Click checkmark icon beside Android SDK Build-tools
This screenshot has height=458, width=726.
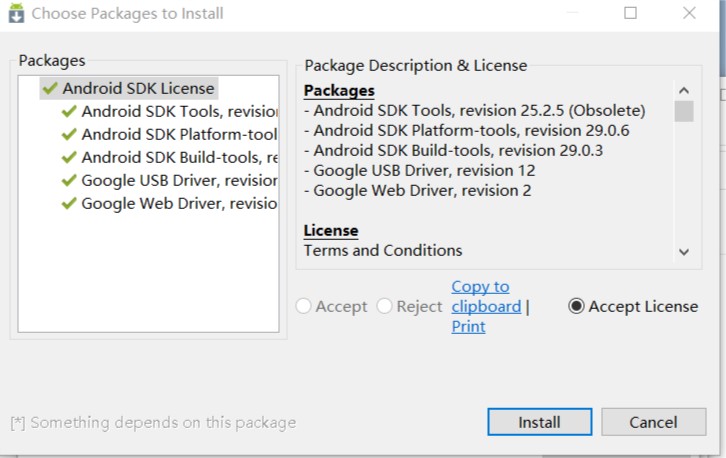pyautogui.click(x=69, y=157)
